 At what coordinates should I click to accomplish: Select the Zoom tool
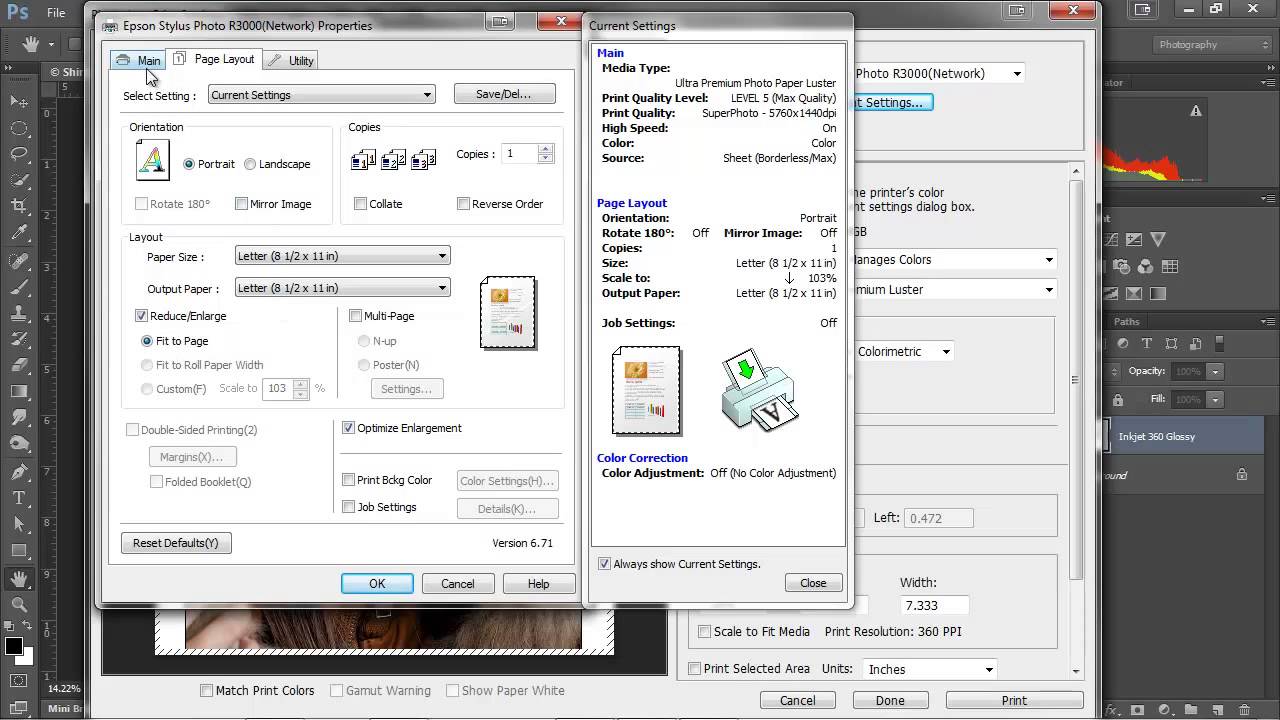pos(19,604)
